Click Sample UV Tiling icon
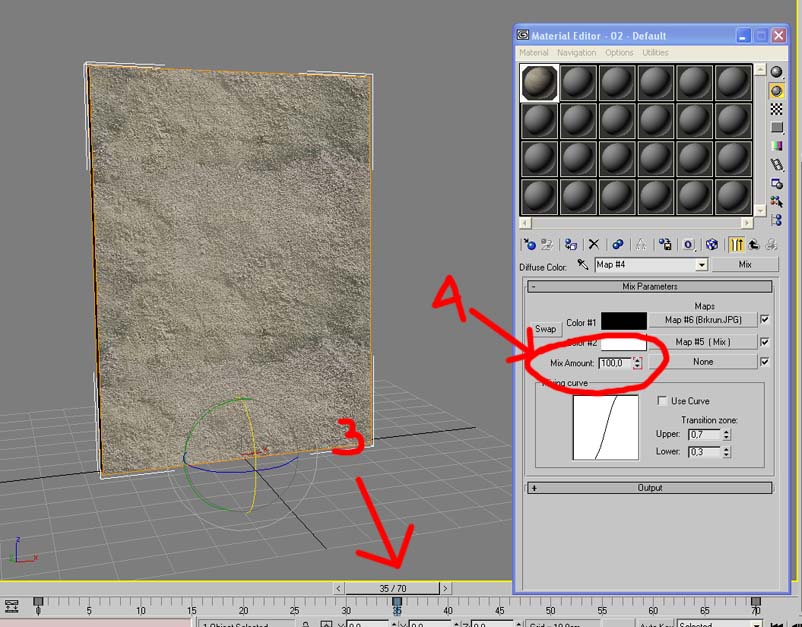Screen dimensions: 802x627 tap(776, 127)
